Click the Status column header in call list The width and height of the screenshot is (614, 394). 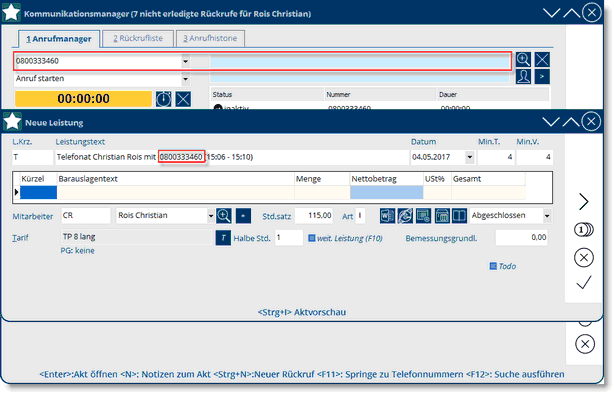coord(267,94)
